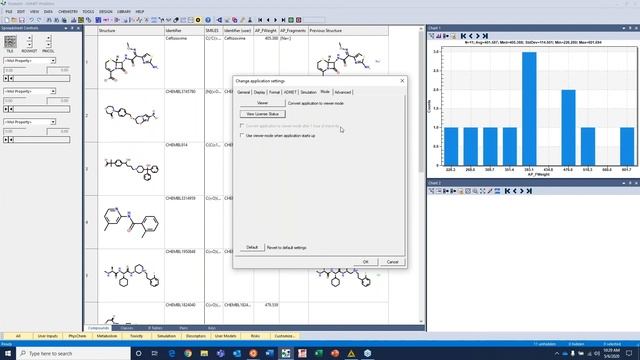Open the Windows Start menu
This screenshot has height=360, width=640.
click(8, 353)
